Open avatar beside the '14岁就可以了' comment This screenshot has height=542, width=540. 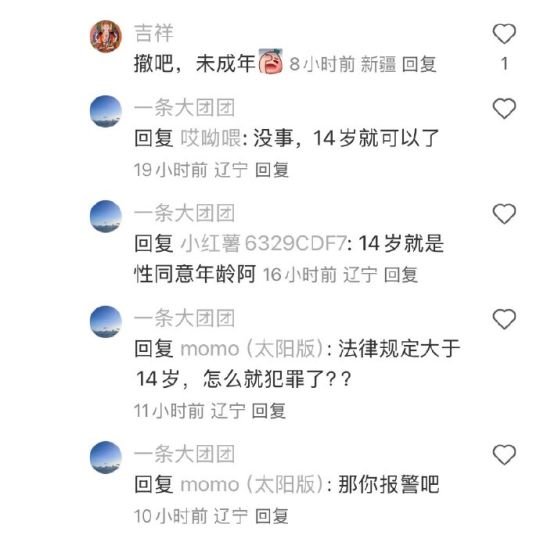[x=106, y=111]
